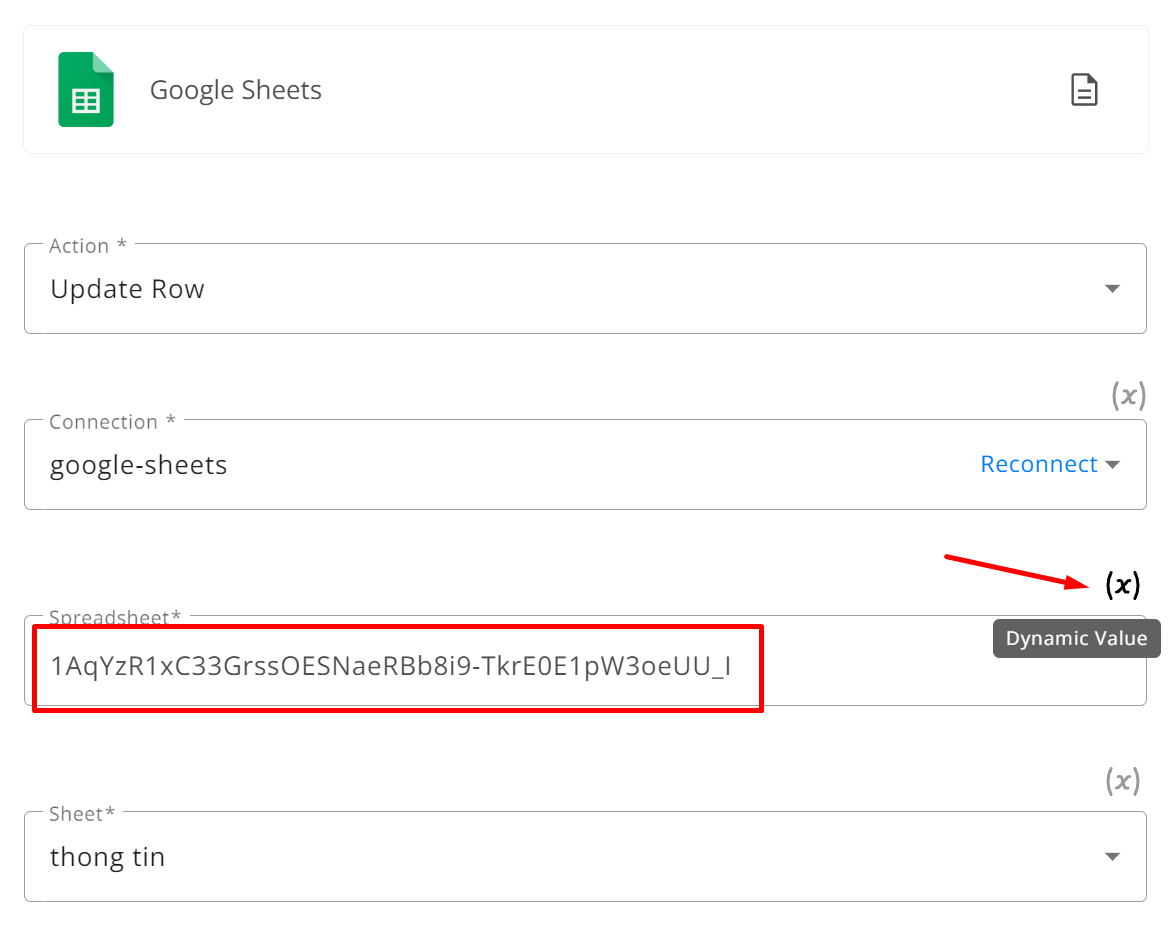
Task: Toggle dynamic value (x) above Connection field
Action: tap(1128, 395)
